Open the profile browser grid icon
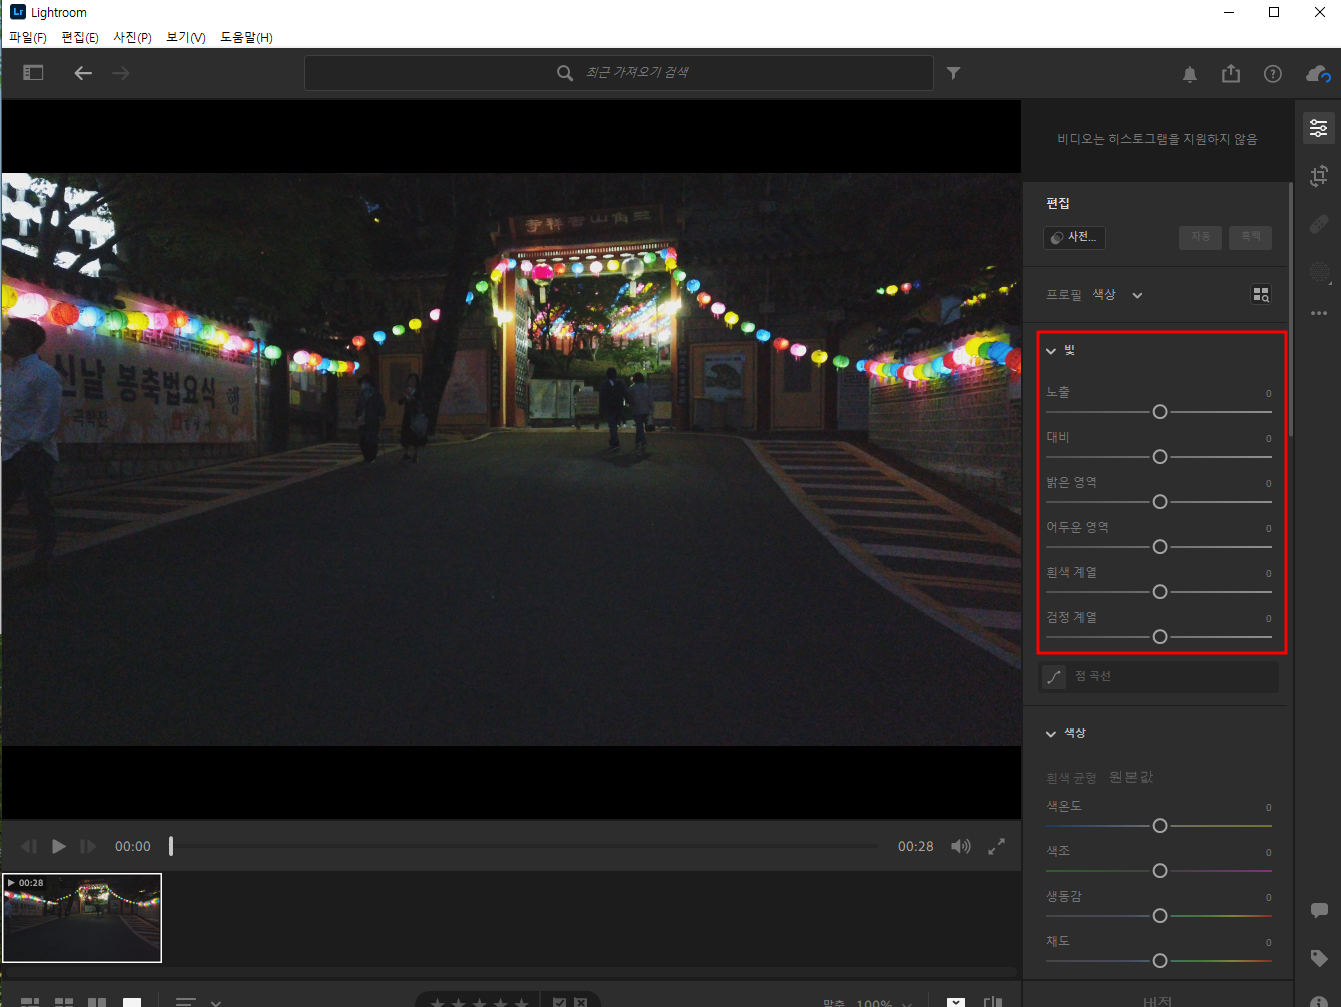1341x1007 pixels. (1261, 294)
